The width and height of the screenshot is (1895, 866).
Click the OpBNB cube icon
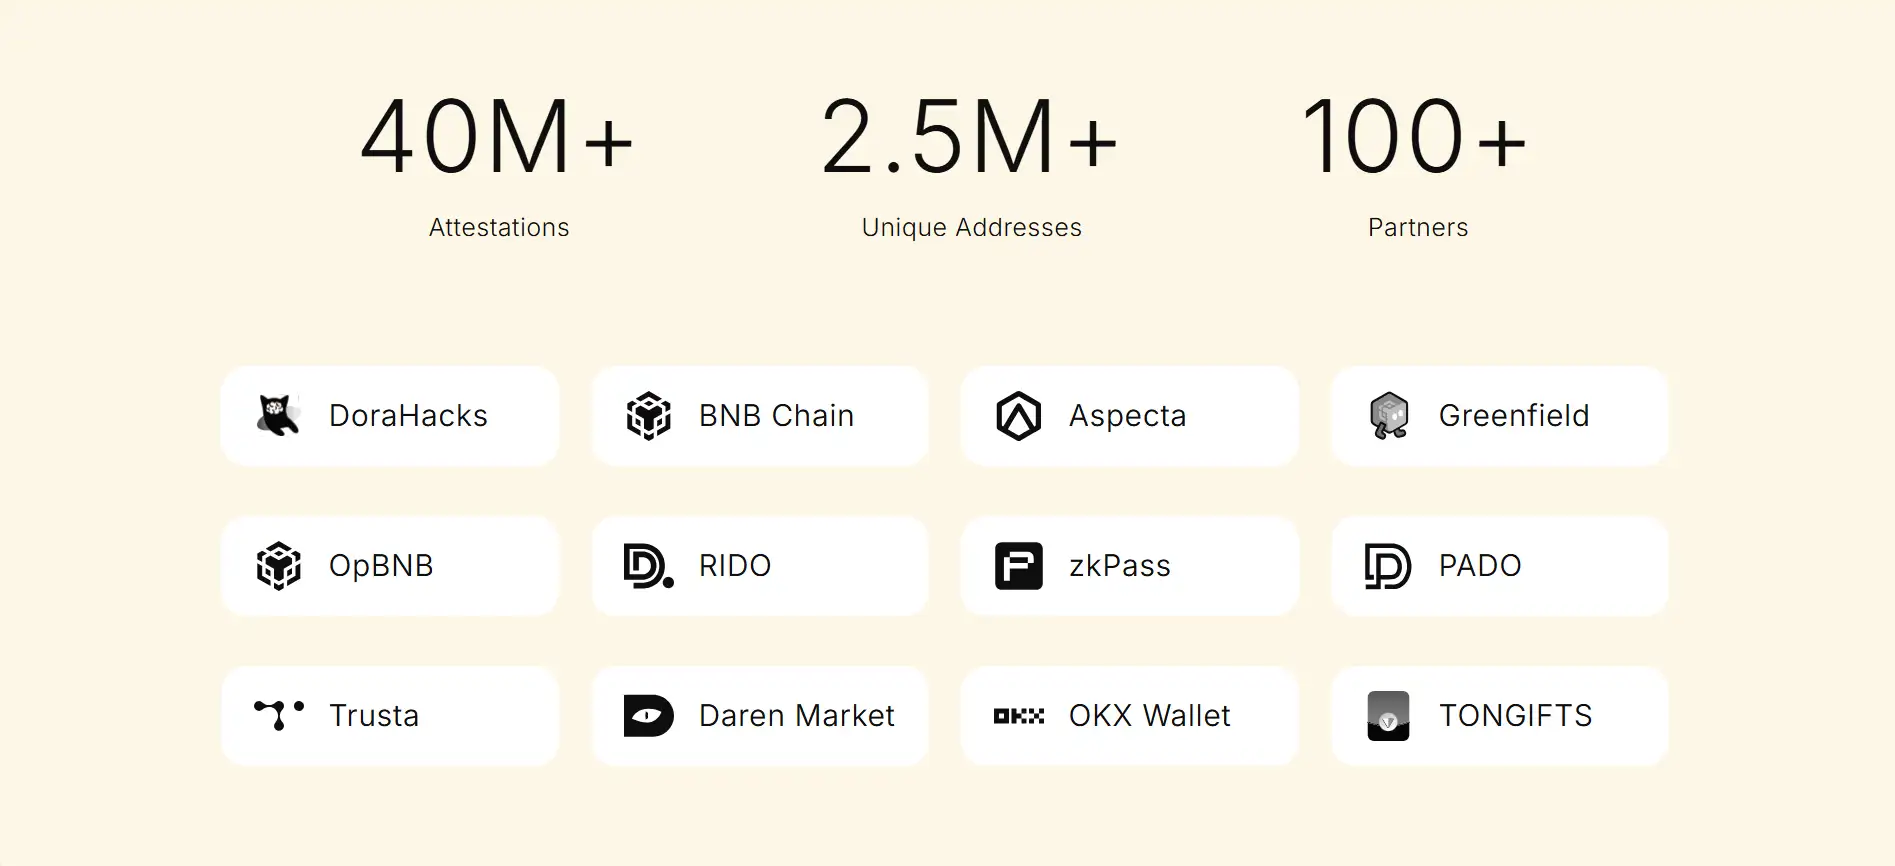pos(279,566)
